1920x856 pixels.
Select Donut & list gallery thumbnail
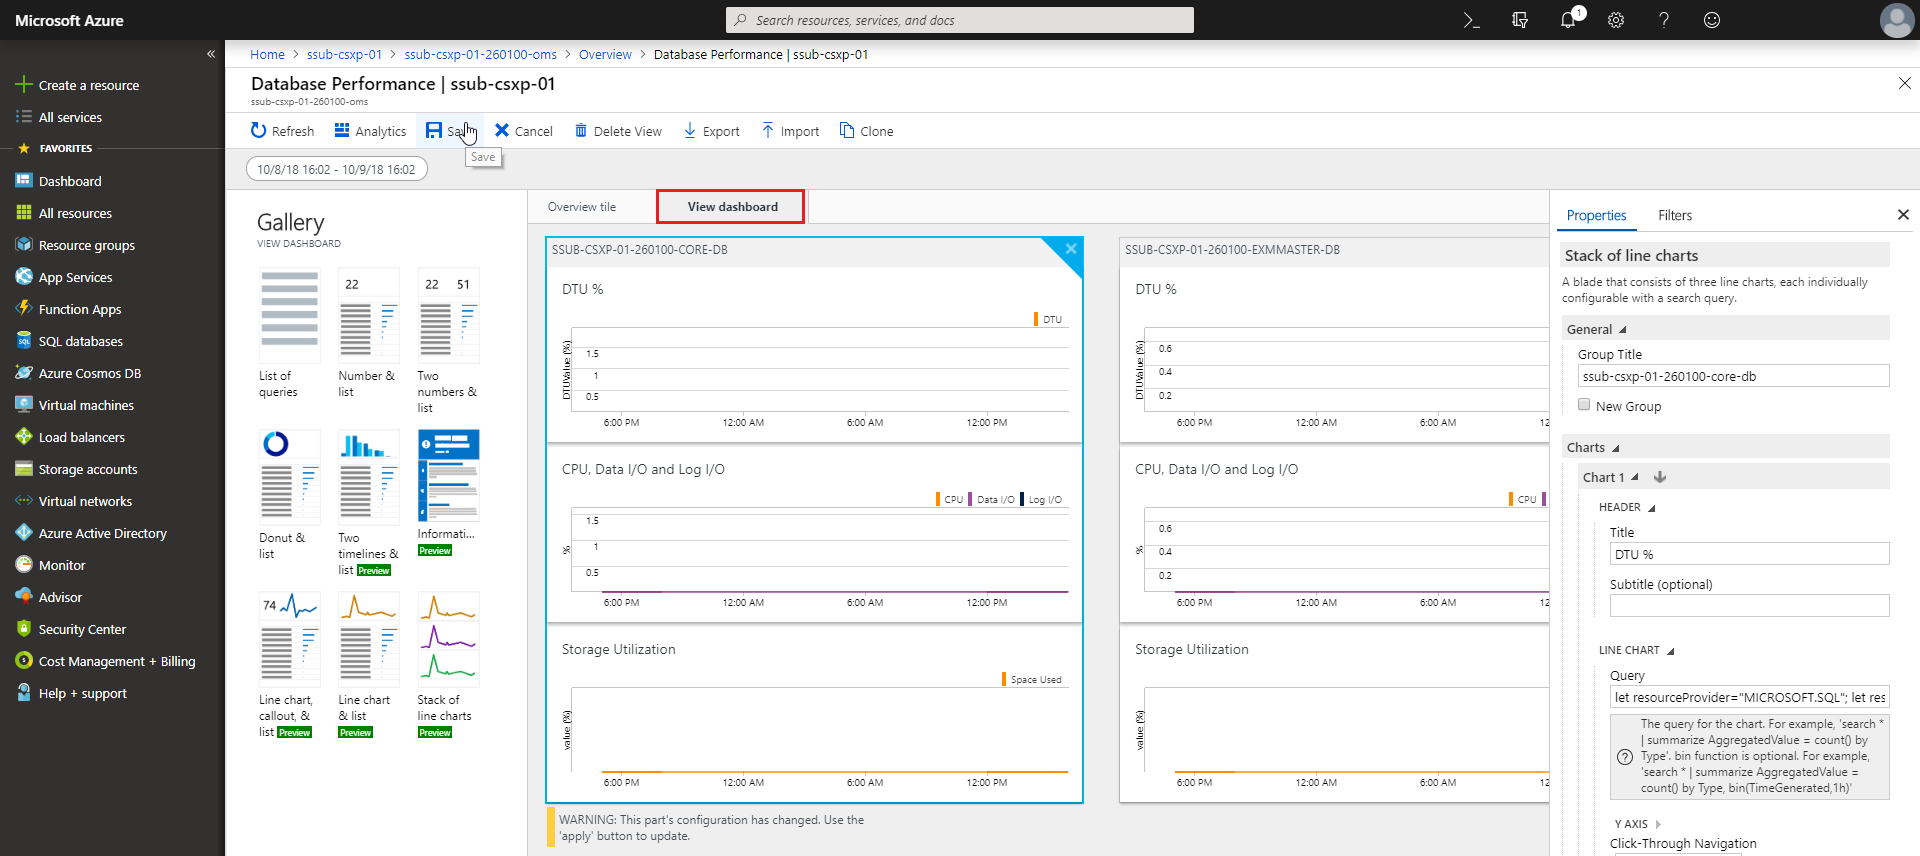click(x=289, y=477)
